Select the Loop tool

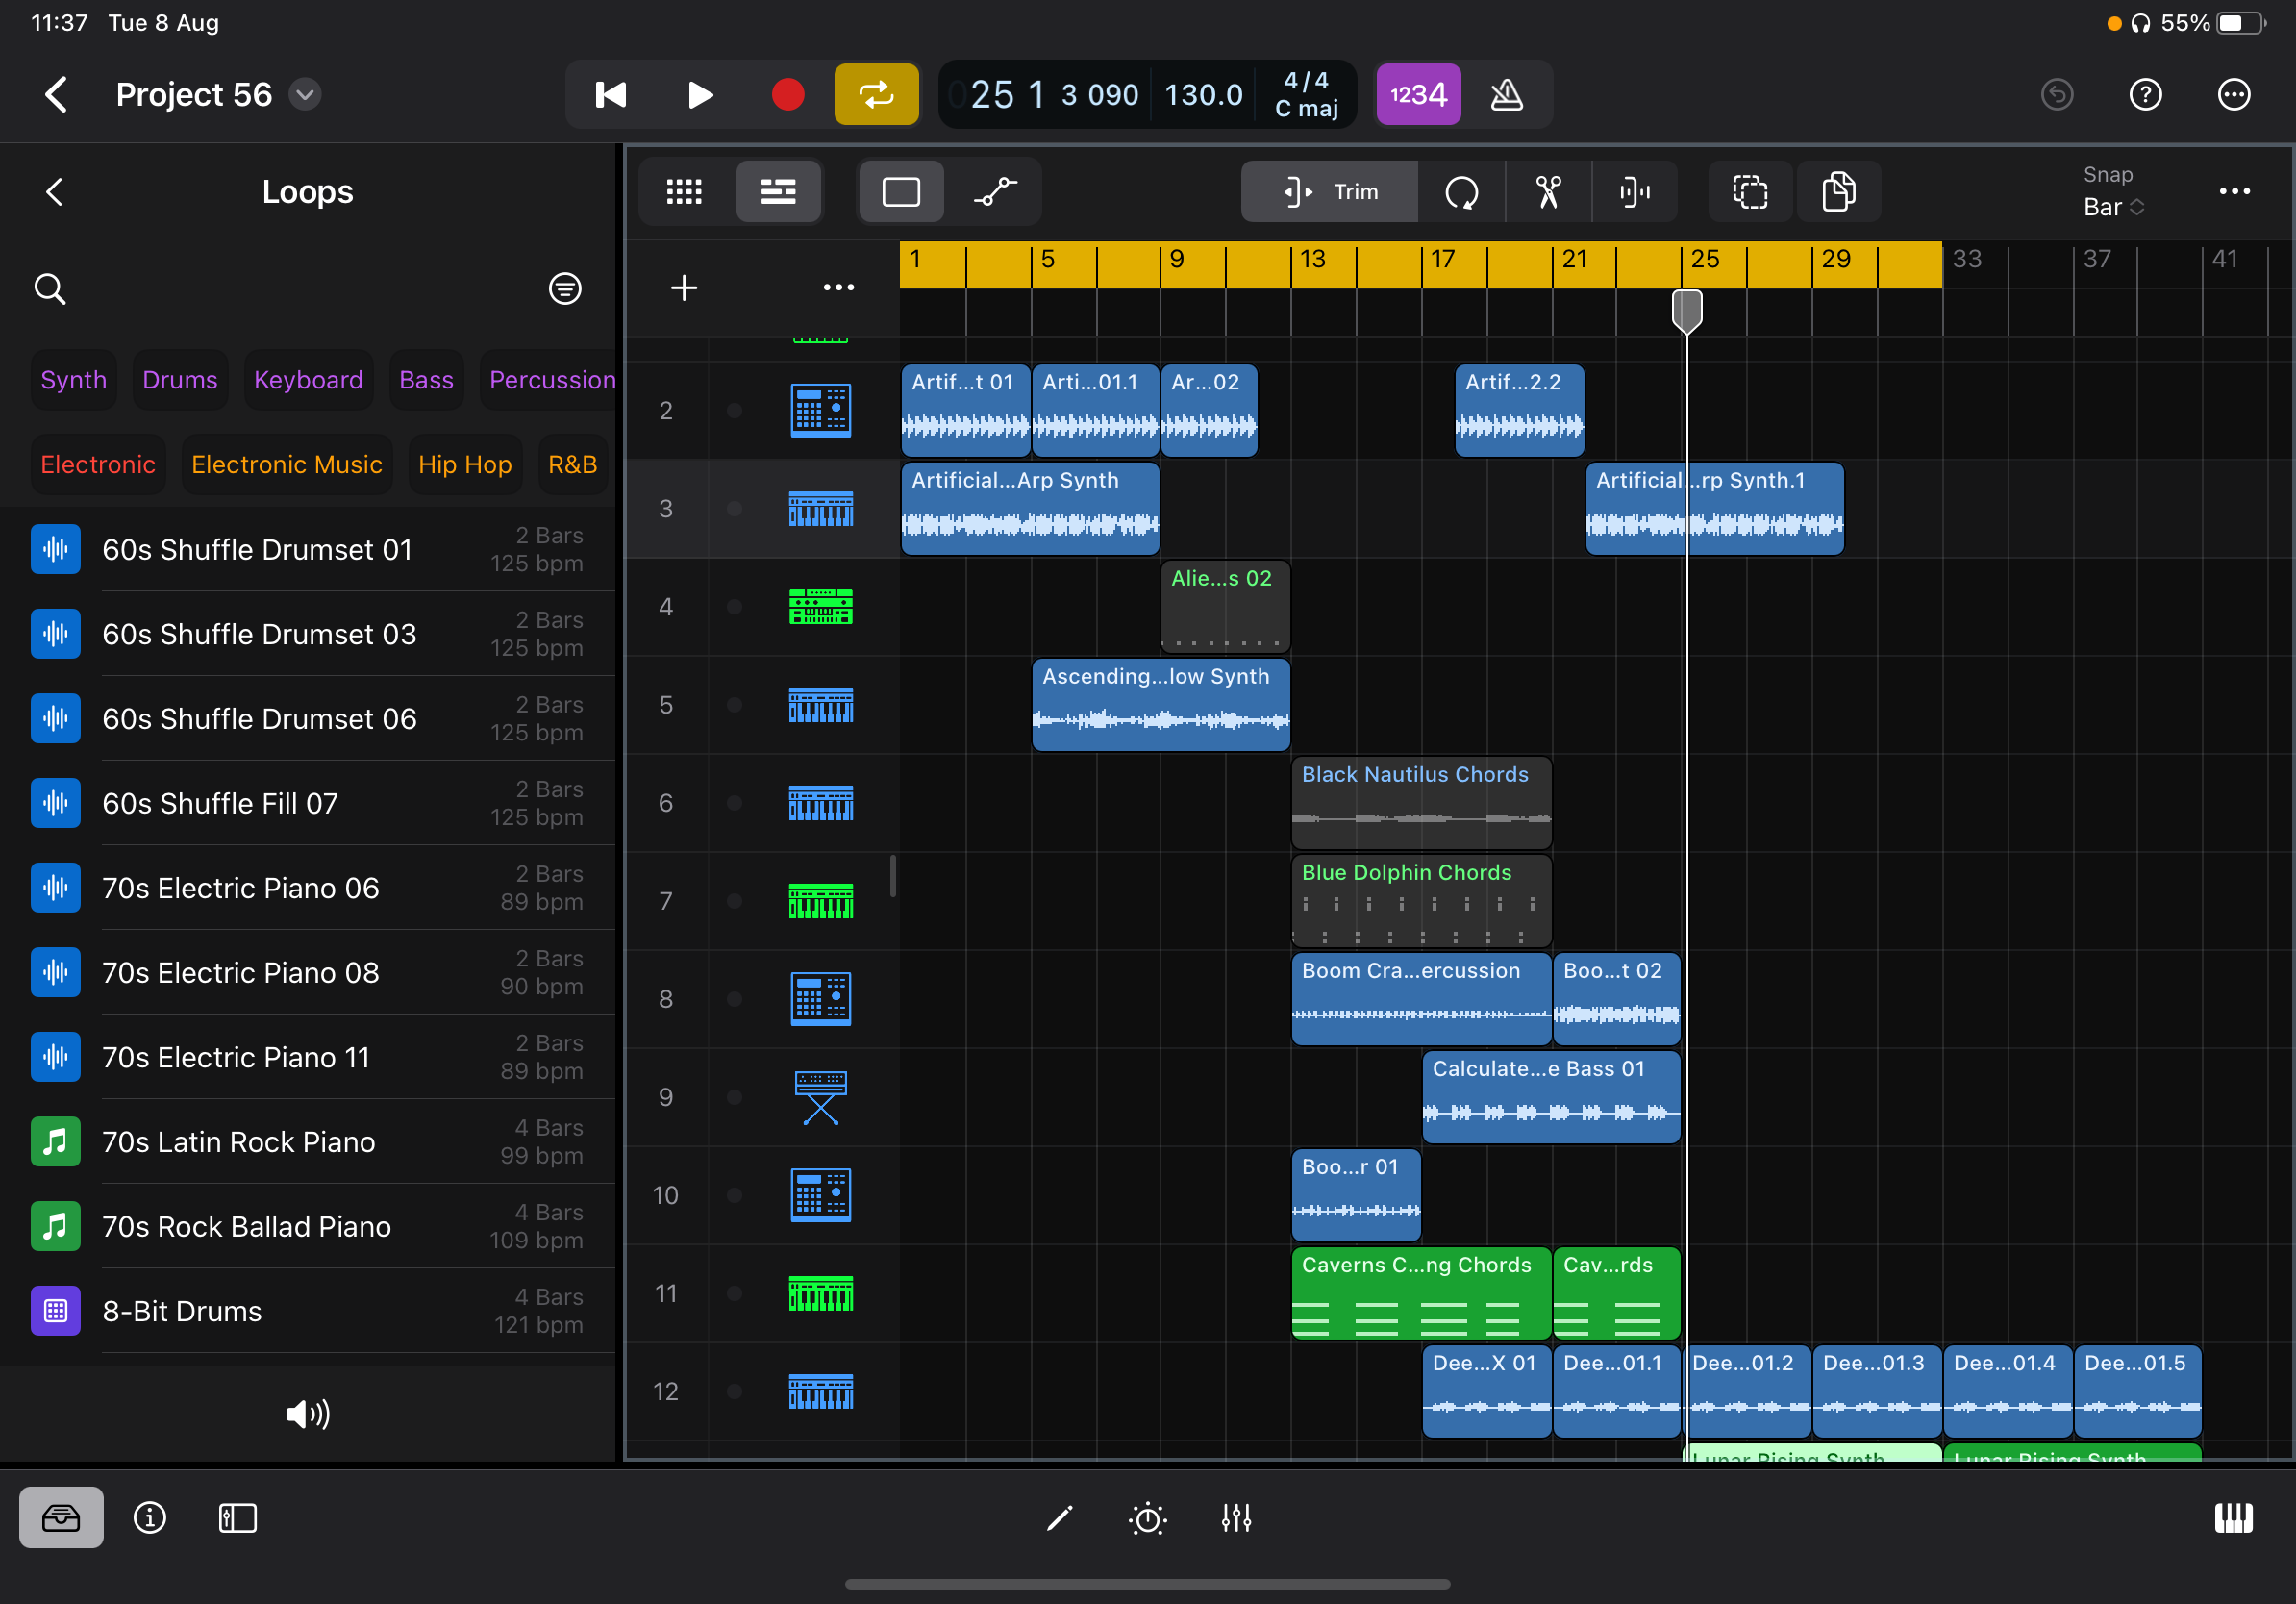(1461, 192)
